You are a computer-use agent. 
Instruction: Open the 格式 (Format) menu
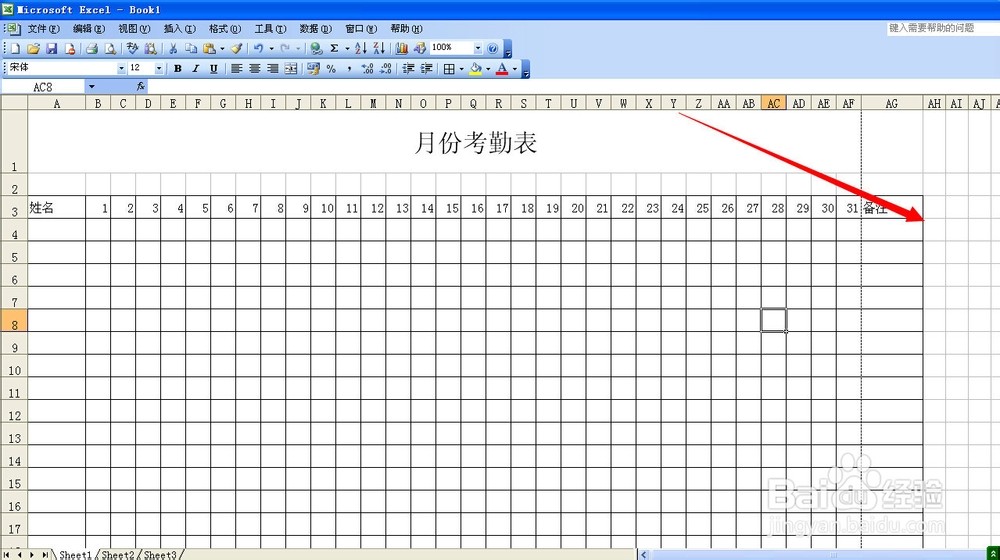(224, 29)
